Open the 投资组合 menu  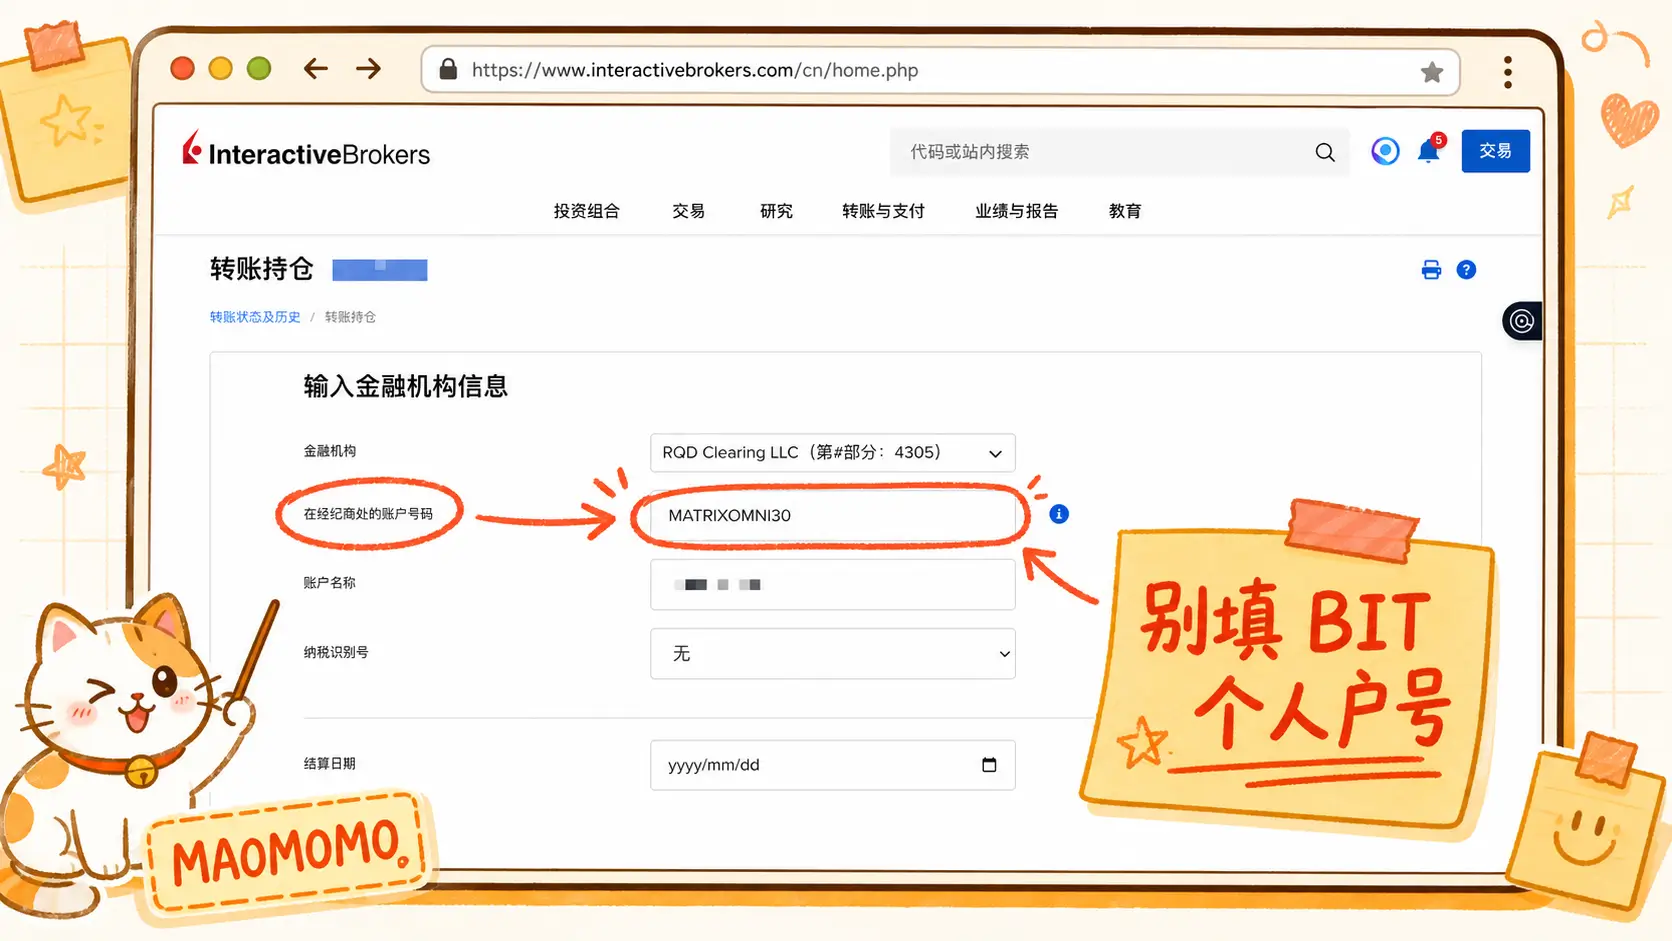click(587, 211)
